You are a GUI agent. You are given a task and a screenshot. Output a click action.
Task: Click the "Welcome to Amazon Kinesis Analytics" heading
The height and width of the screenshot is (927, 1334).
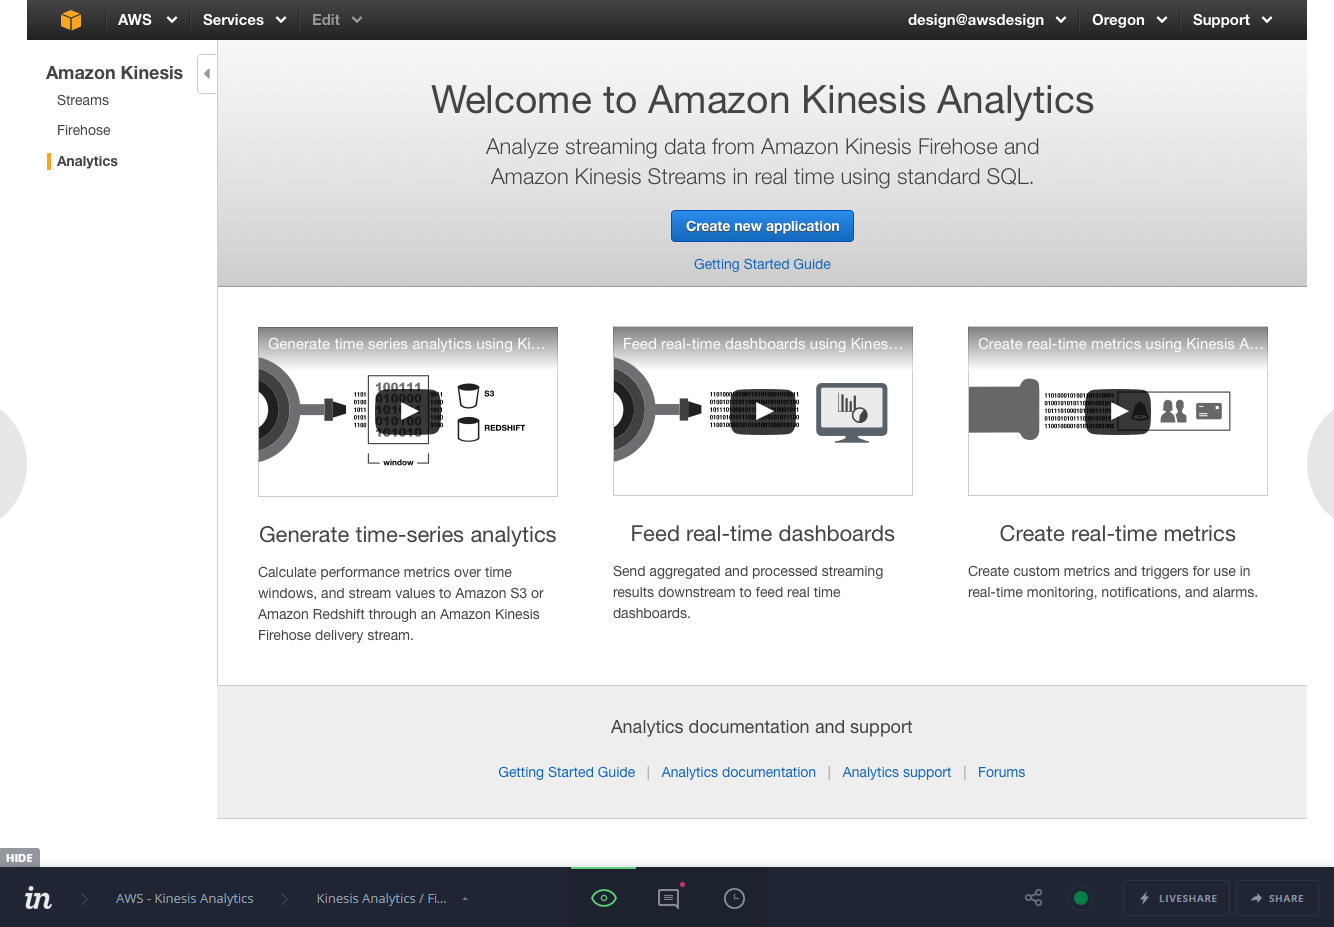click(762, 100)
